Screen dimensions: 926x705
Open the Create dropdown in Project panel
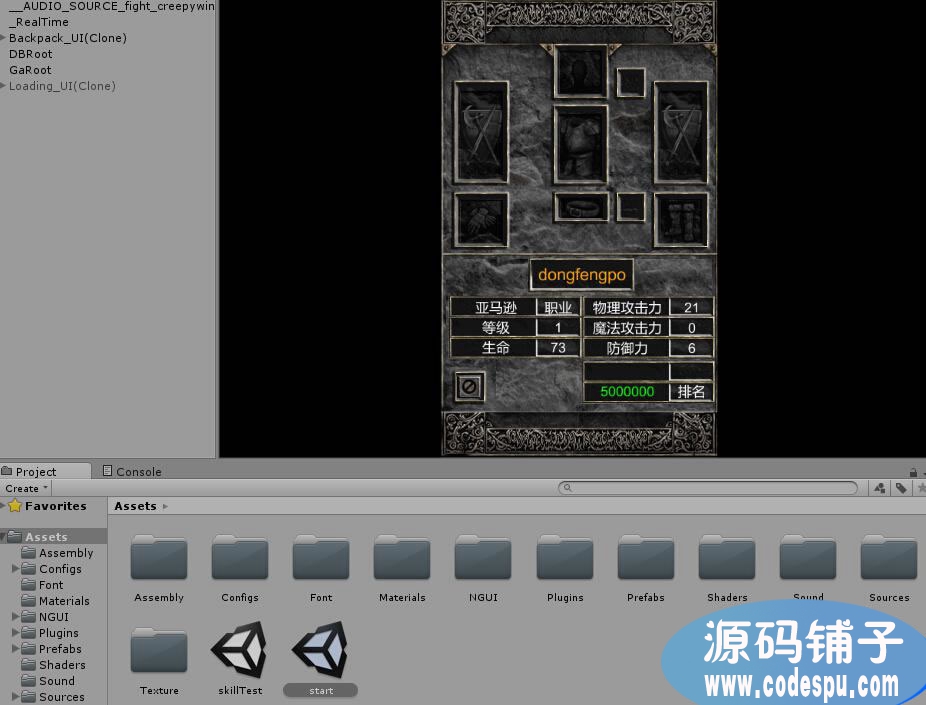click(x=26, y=488)
